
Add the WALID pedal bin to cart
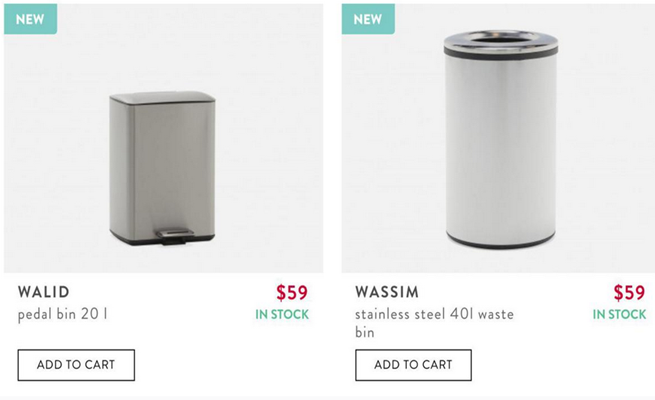[x=76, y=365]
